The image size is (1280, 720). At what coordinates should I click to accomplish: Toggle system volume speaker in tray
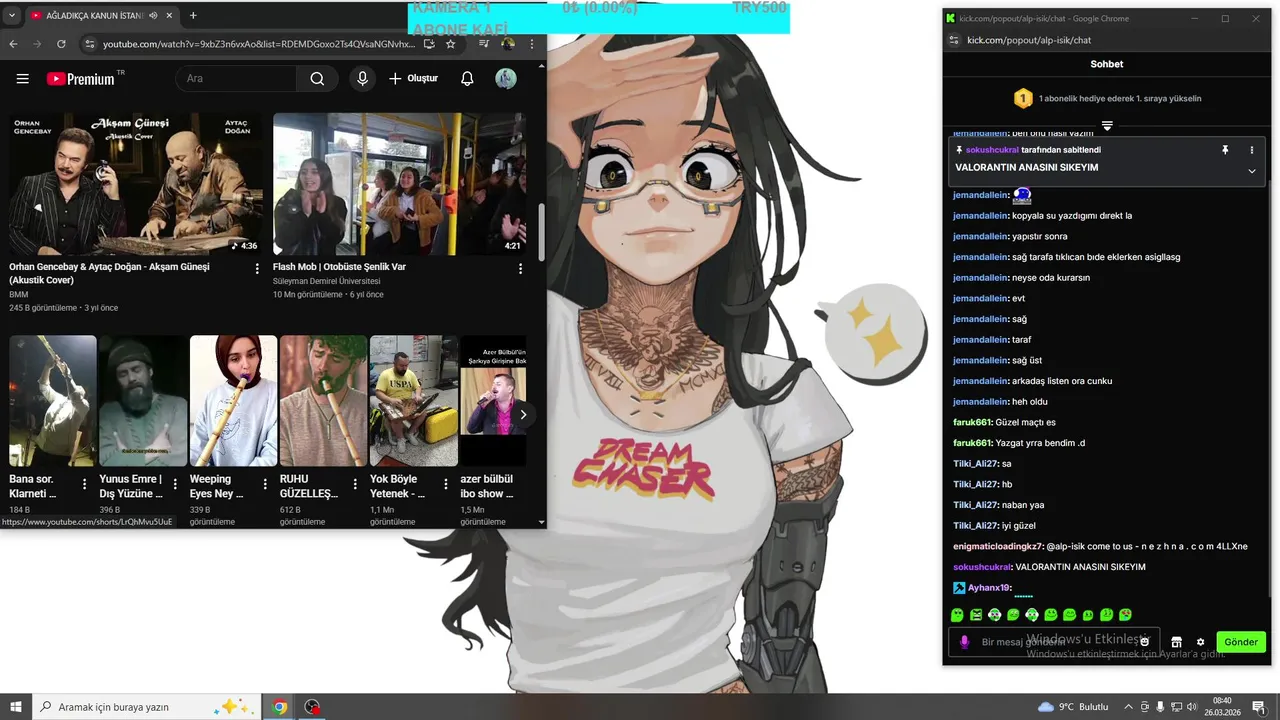[1191, 707]
